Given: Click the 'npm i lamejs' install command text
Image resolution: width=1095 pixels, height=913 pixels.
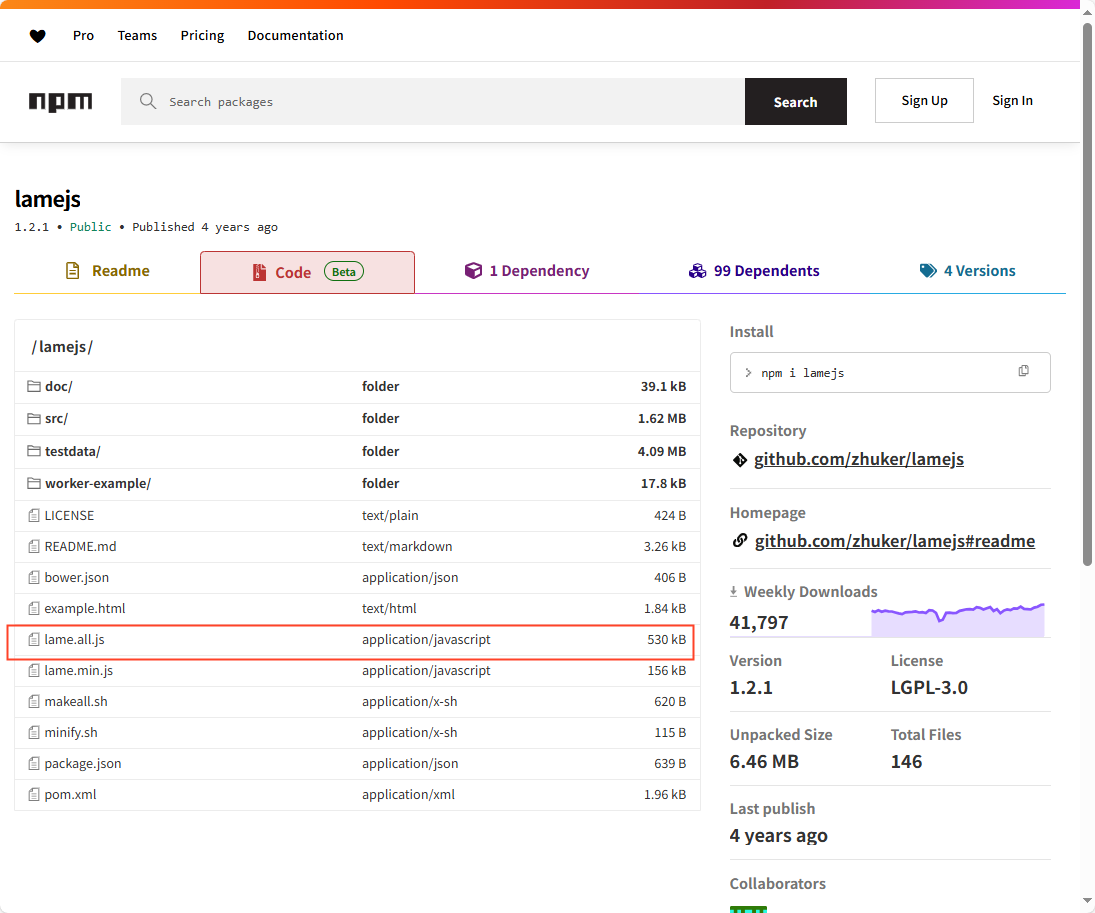Looking at the screenshot, I should 802,373.
